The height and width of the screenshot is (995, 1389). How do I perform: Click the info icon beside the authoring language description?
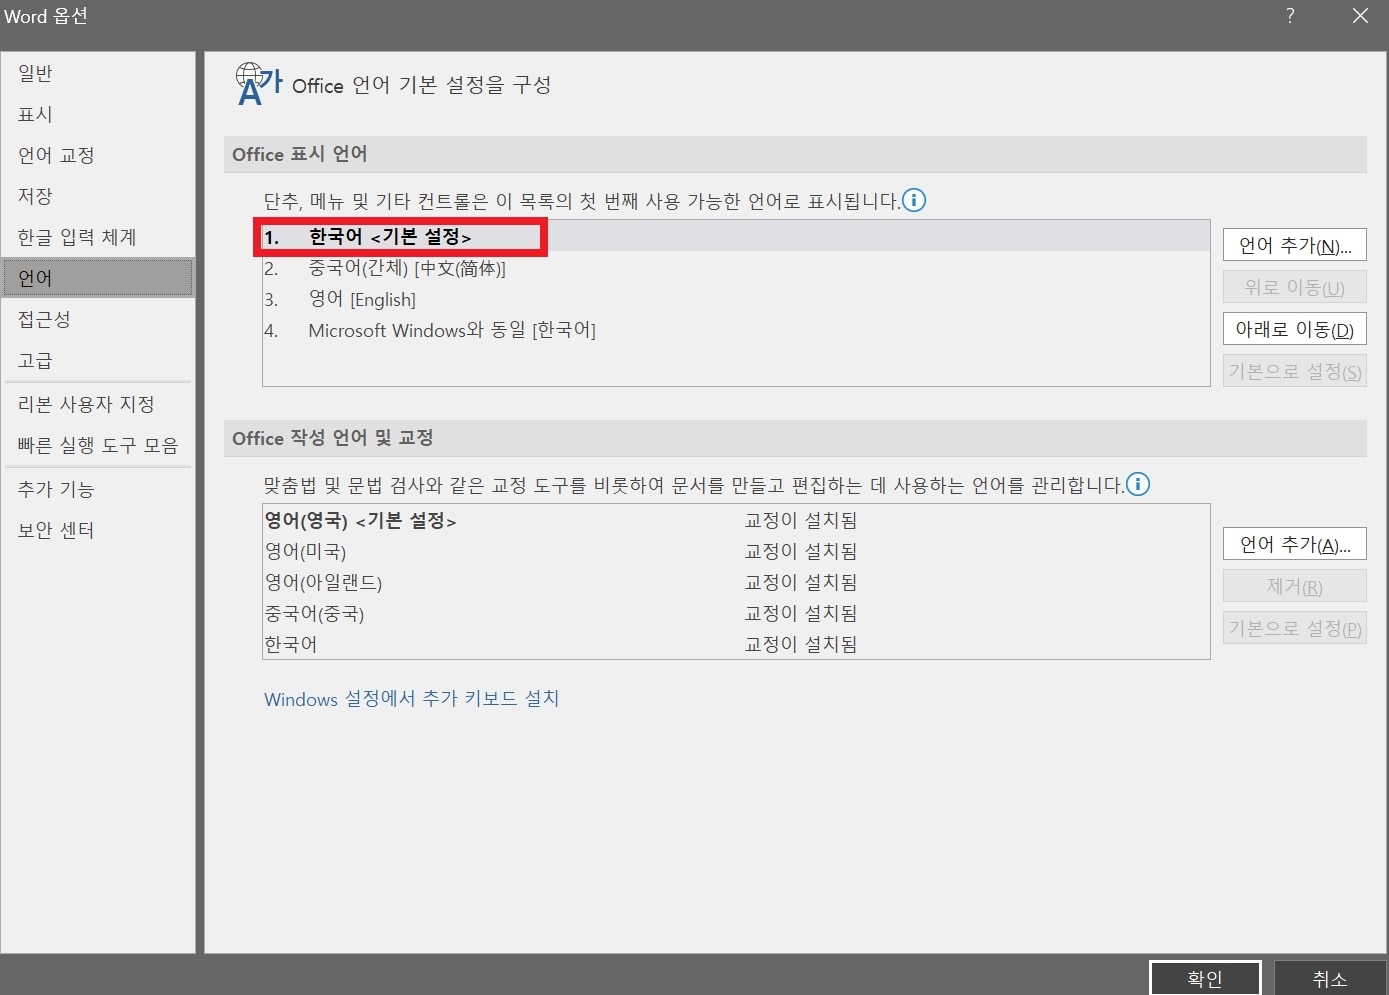coord(1138,484)
